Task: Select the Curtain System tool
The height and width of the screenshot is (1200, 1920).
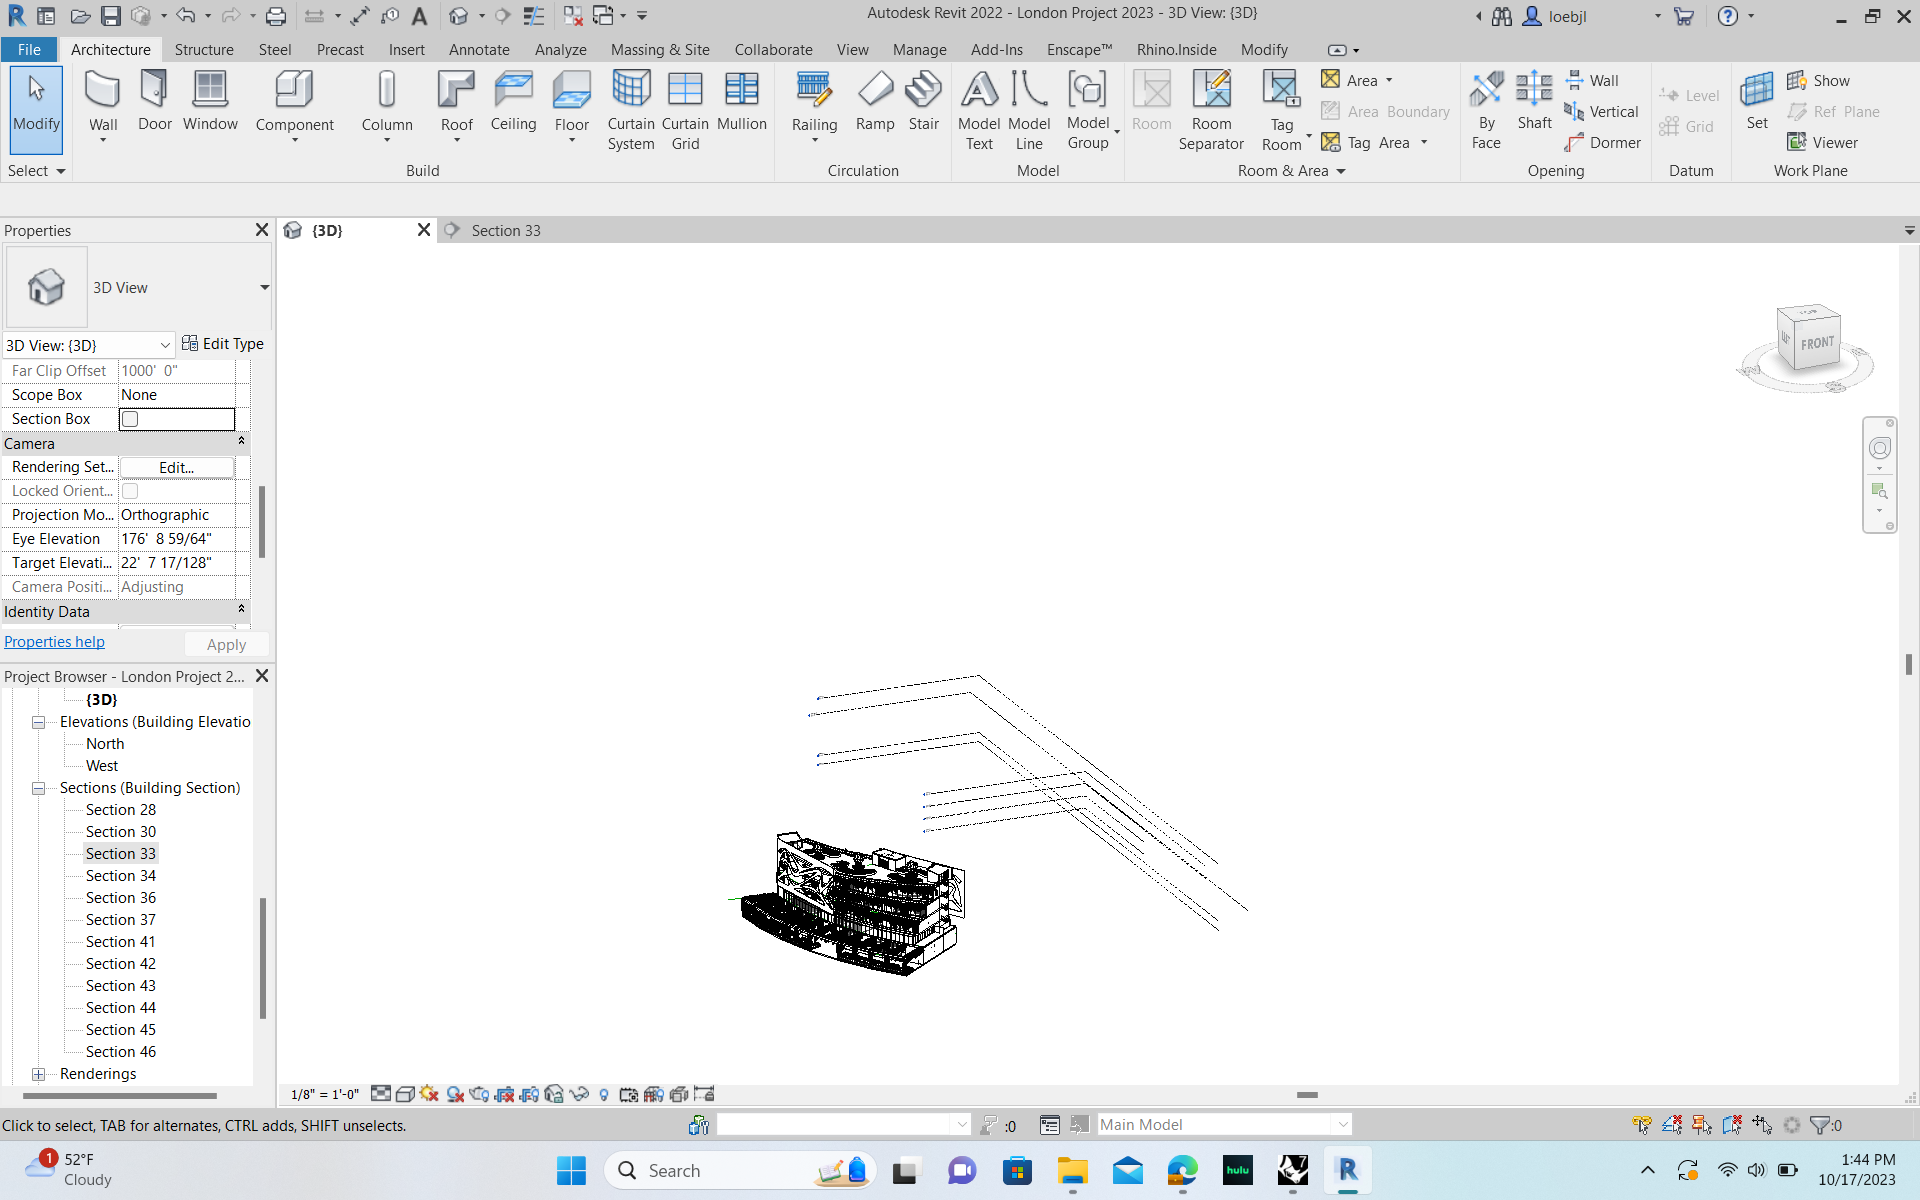Action: coord(631,110)
